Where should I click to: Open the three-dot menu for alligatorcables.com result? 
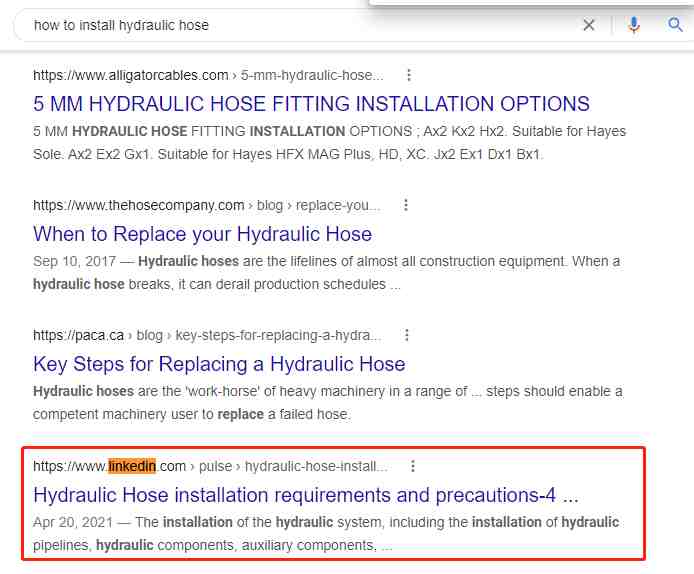(409, 75)
